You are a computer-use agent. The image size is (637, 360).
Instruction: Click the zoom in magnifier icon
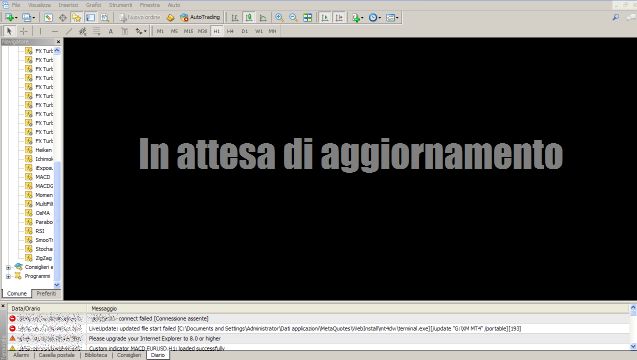[279, 17]
